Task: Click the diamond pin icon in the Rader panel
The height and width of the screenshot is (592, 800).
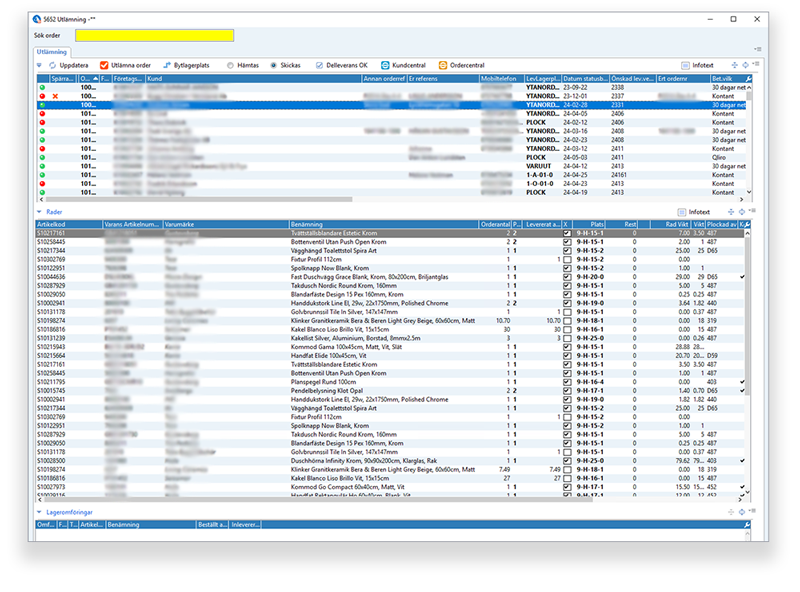Action: (742, 212)
